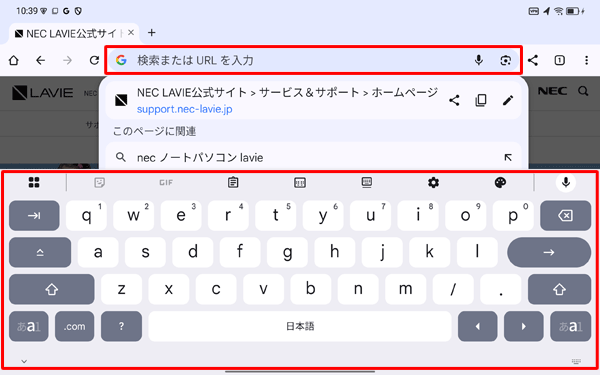The image size is (600, 375).
Task: Edit the suggested URL with pencil icon
Action: (x=508, y=101)
